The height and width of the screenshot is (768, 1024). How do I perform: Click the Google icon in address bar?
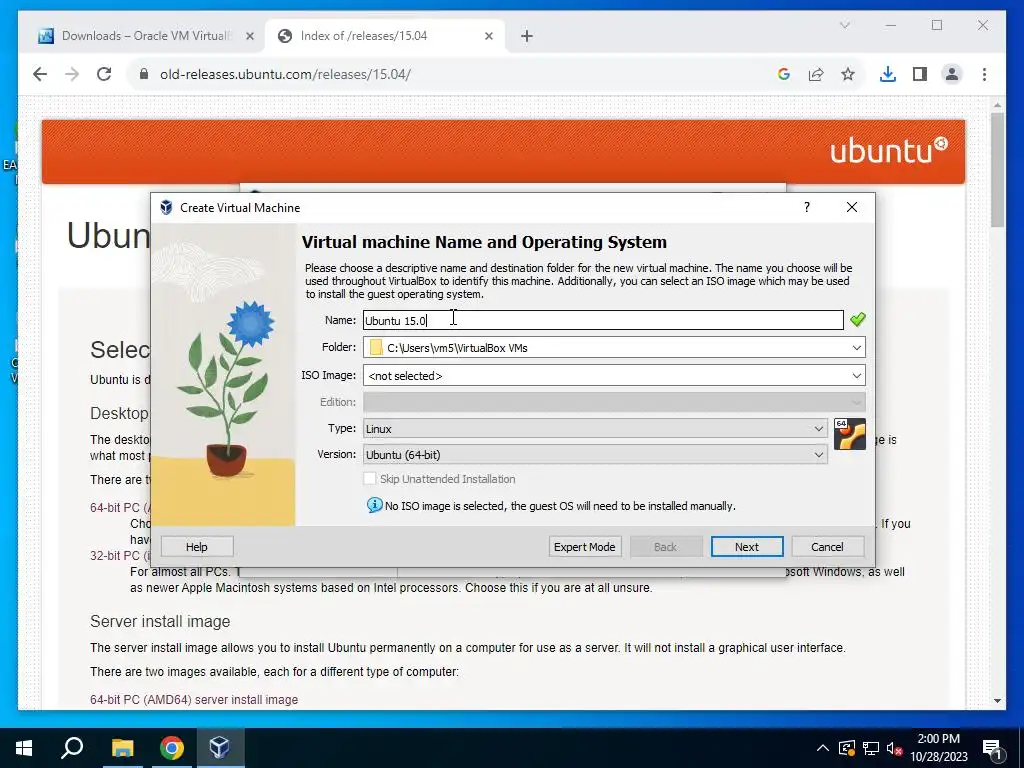(784, 74)
